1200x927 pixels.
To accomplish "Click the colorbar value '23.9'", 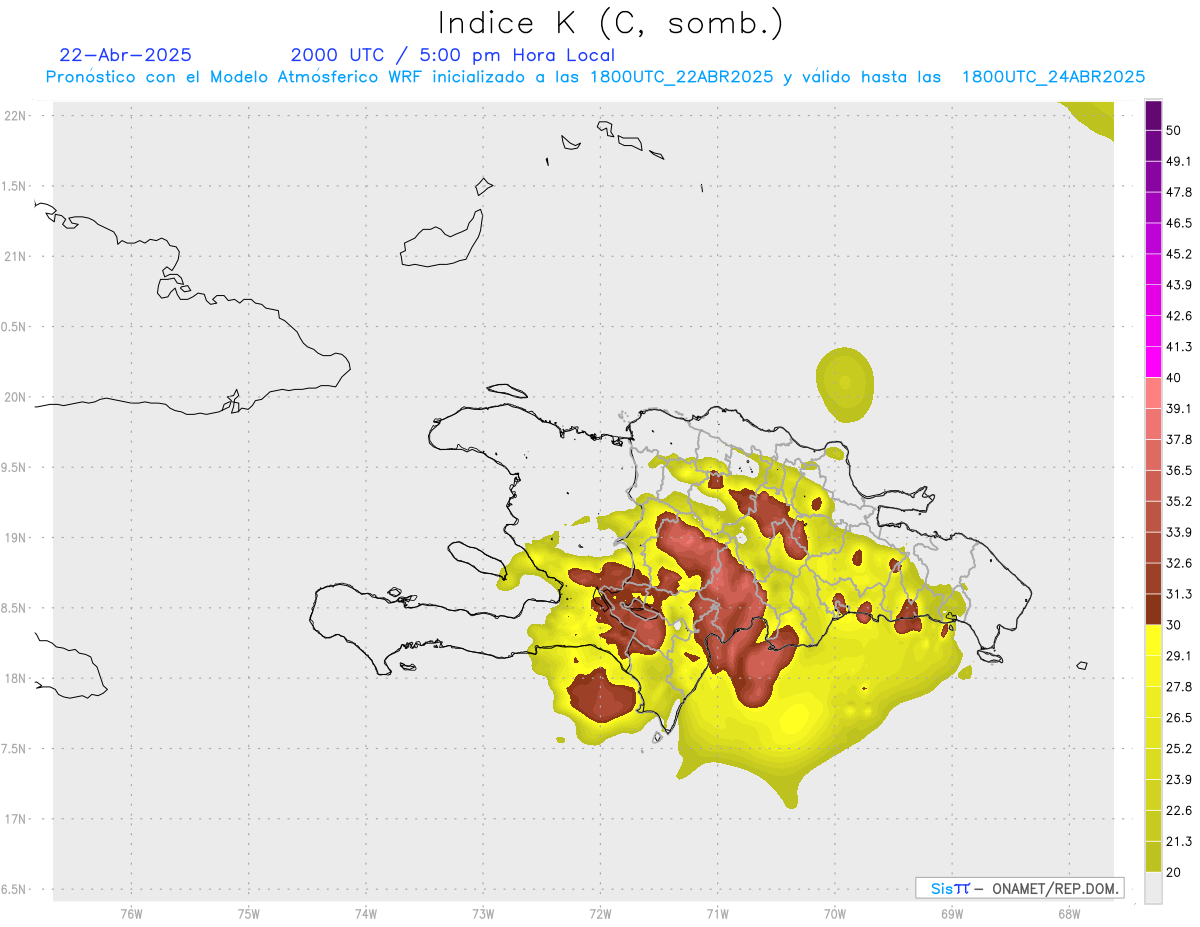I will pos(1179,779).
